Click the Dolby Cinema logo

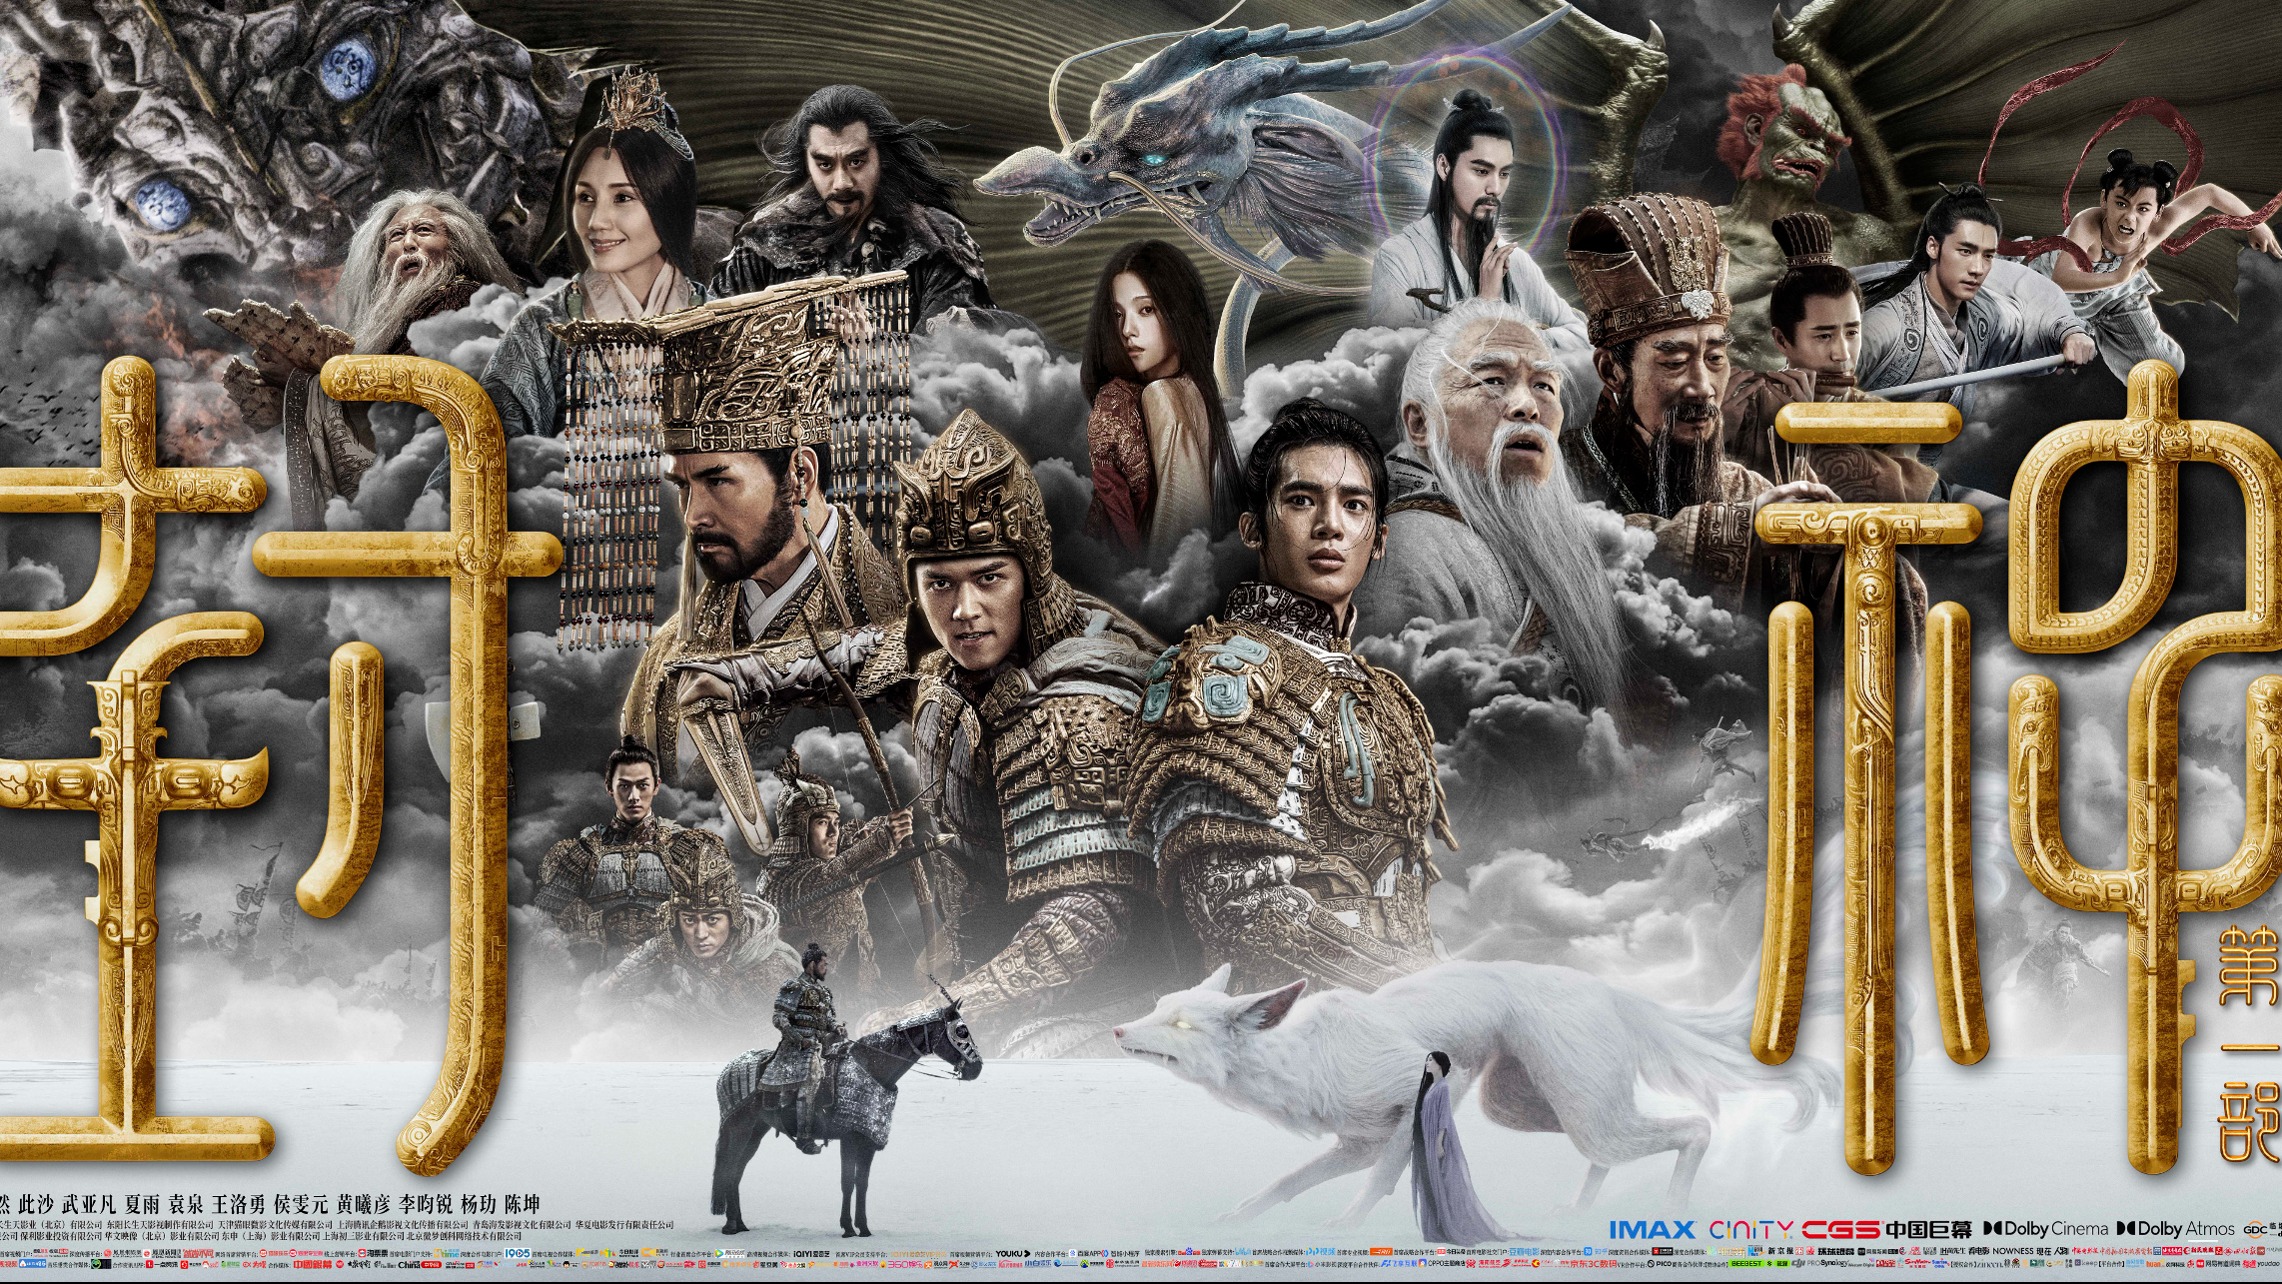[x=2046, y=1228]
